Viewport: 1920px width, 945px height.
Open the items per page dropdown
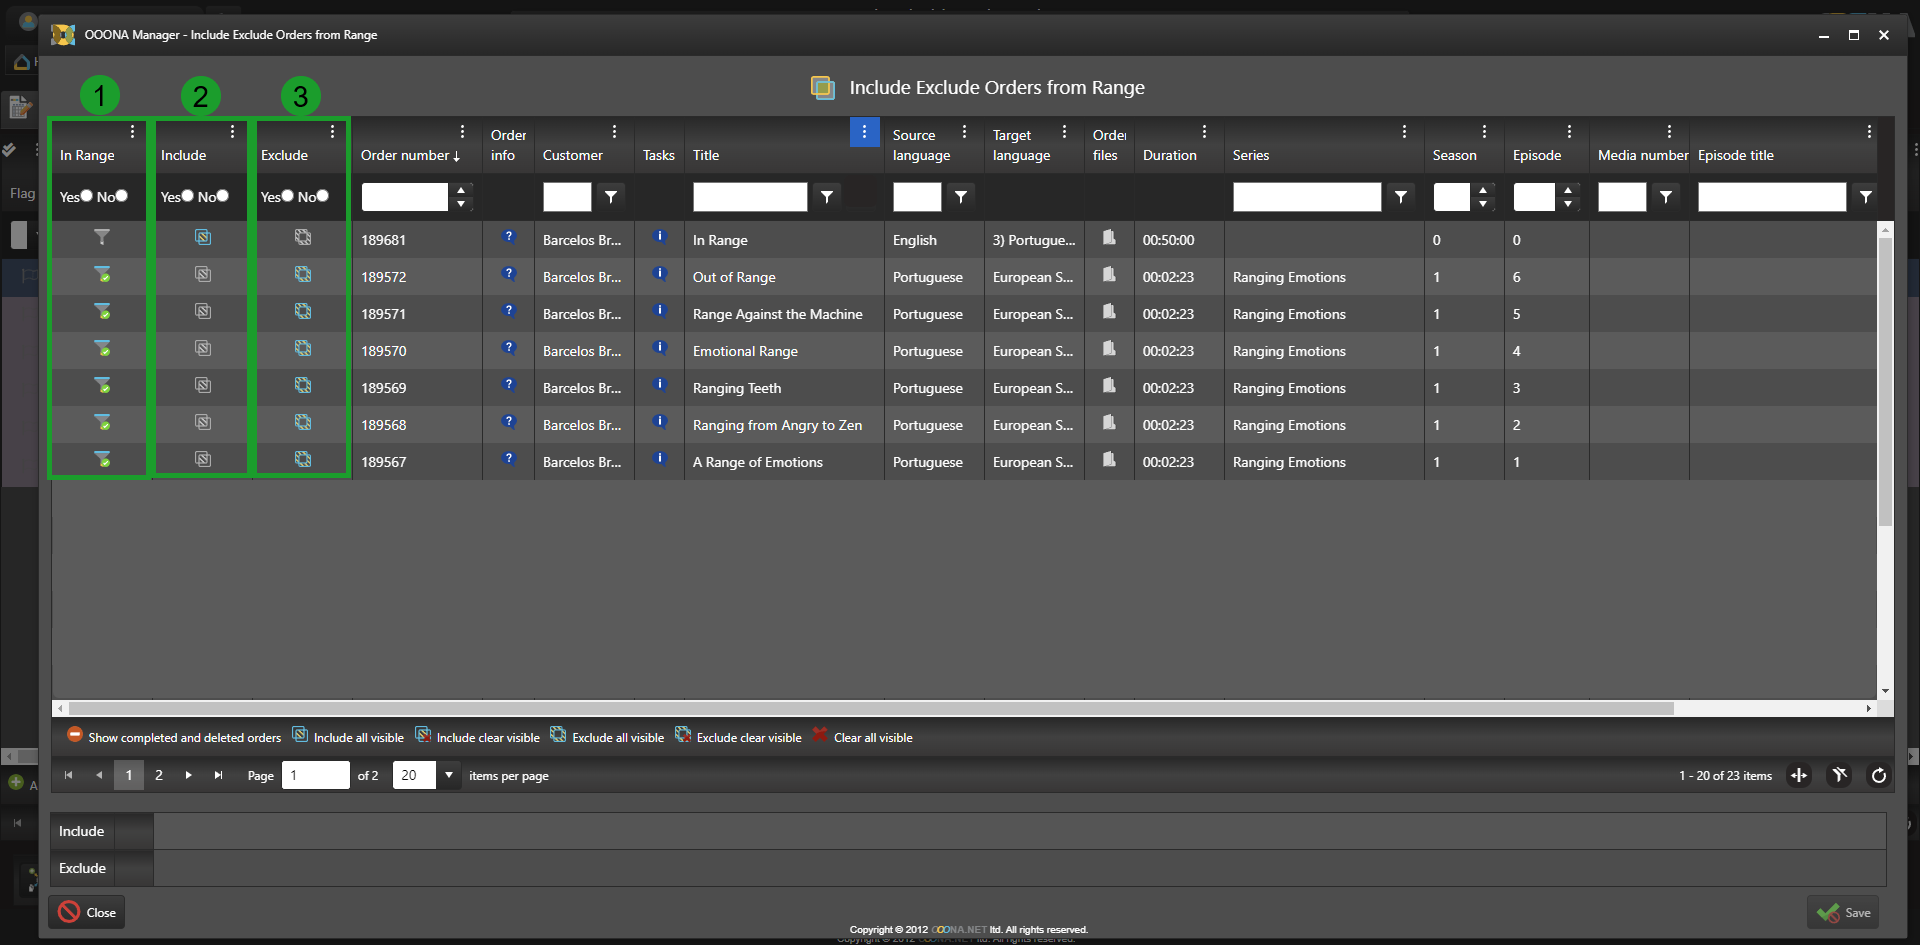click(x=449, y=776)
